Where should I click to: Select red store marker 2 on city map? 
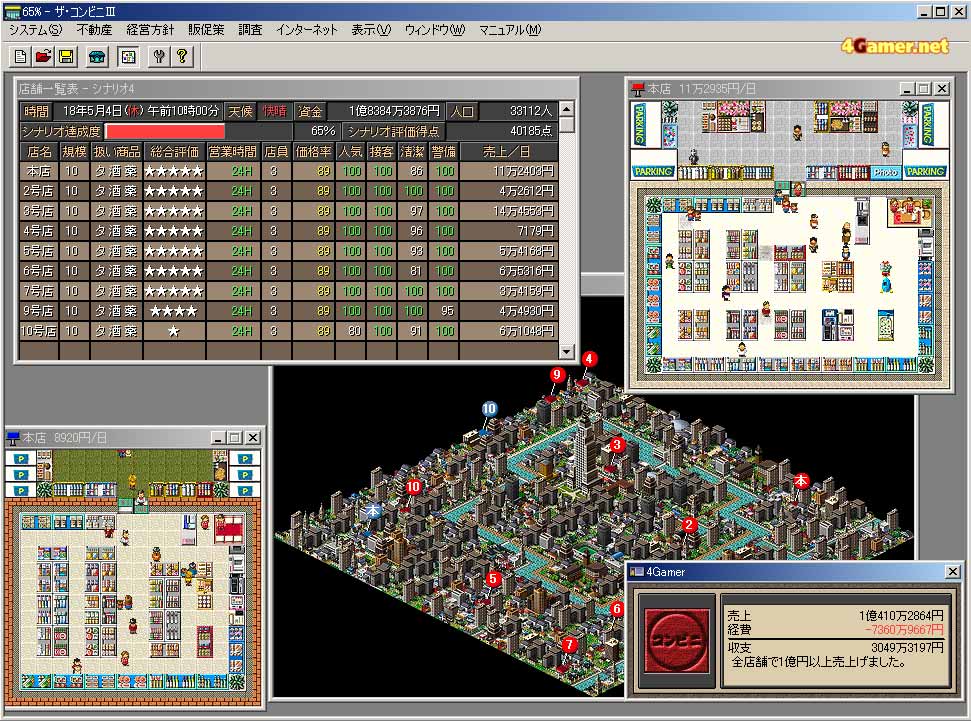point(689,525)
